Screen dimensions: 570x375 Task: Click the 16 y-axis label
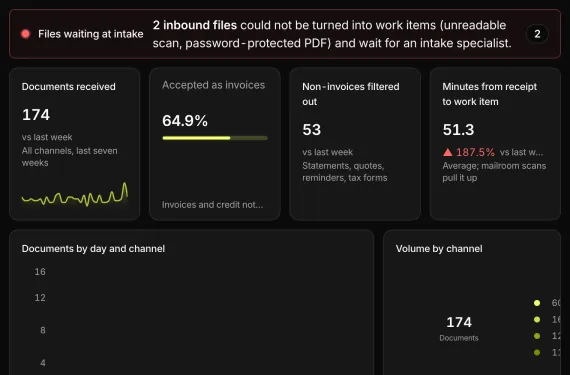point(40,271)
